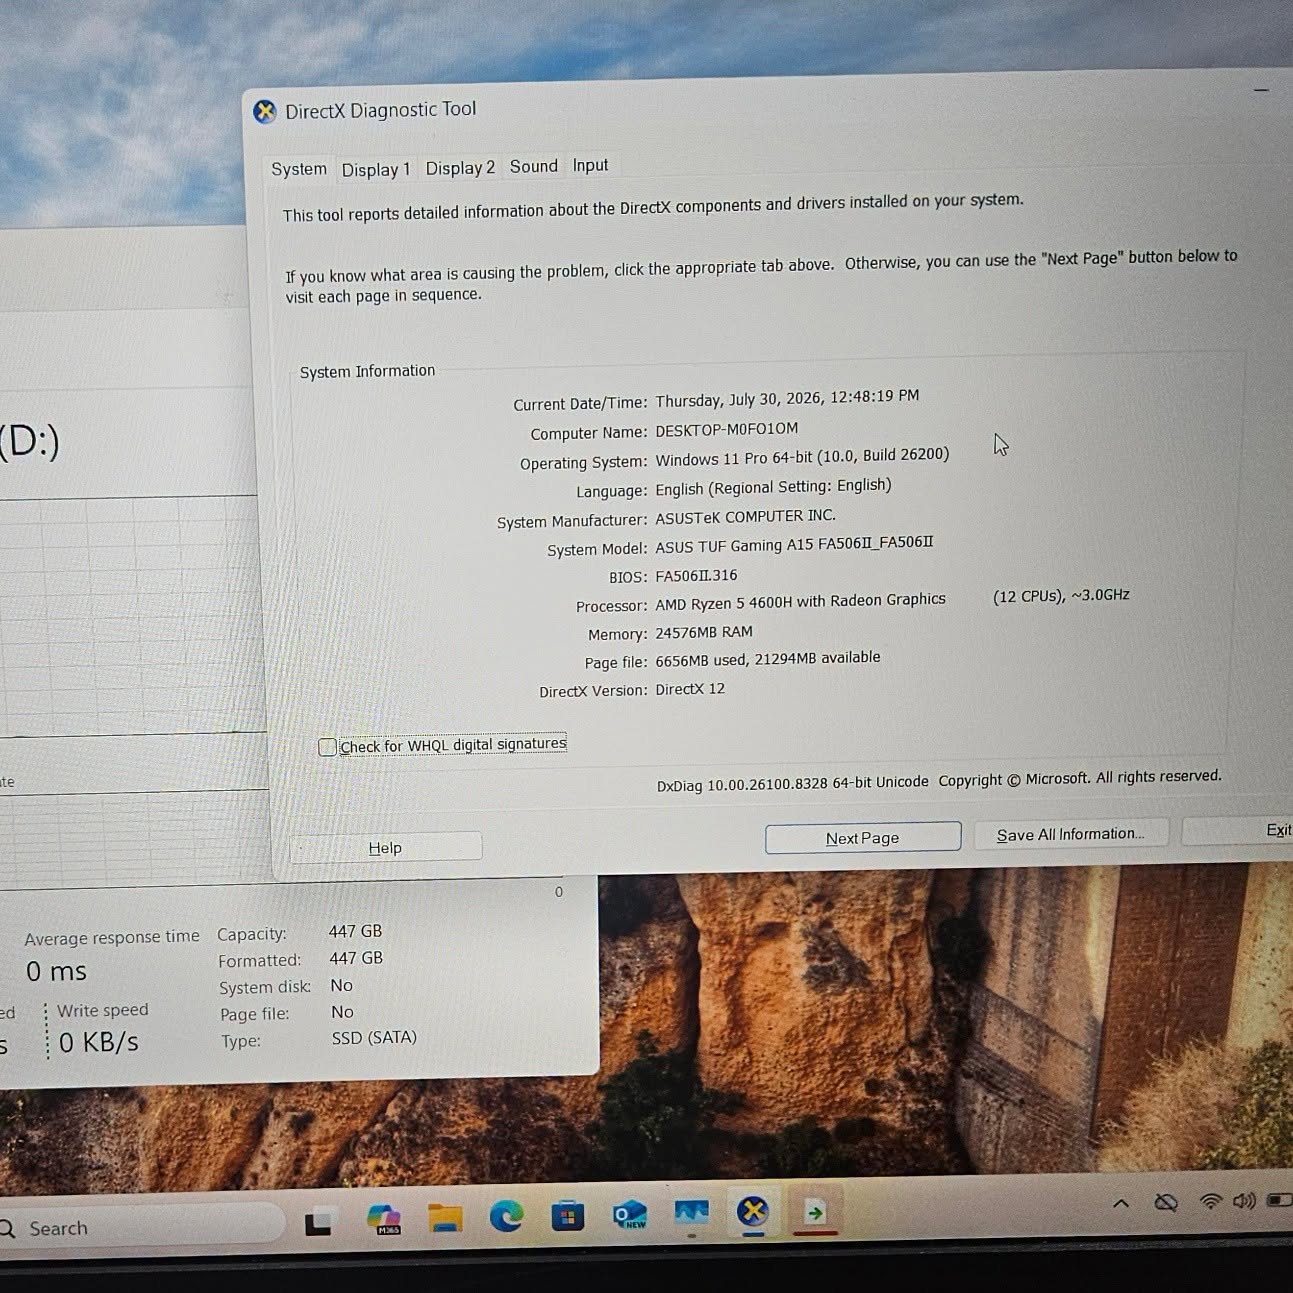Open File Explorer from the taskbar
1293x1293 pixels.
pos(445,1217)
